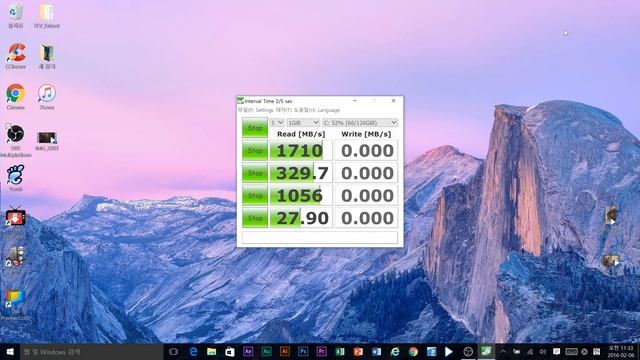Image resolution: width=640 pixels, height=360 pixels.
Task: Open the iTunes desktop shortcut
Action: (47, 97)
